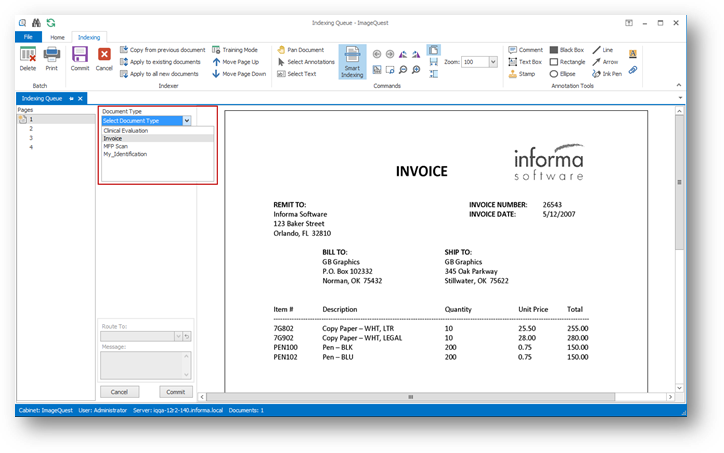724x453 pixels.
Task: Click the zoom in magnifier
Action: 416,70
